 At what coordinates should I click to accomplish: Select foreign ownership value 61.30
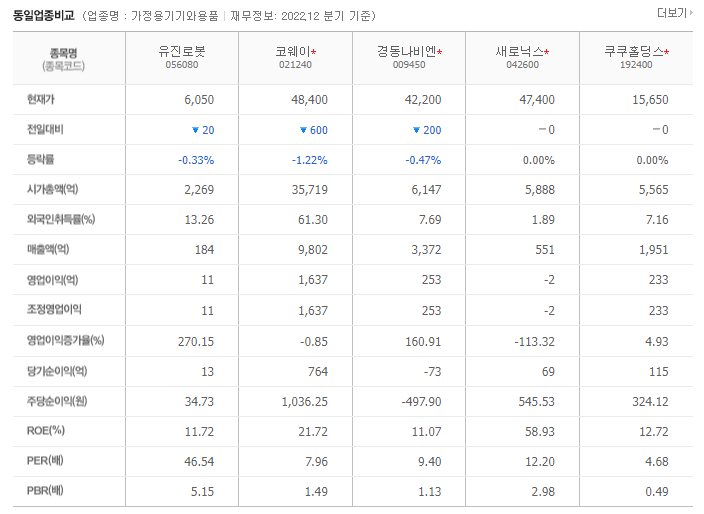[x=313, y=220]
